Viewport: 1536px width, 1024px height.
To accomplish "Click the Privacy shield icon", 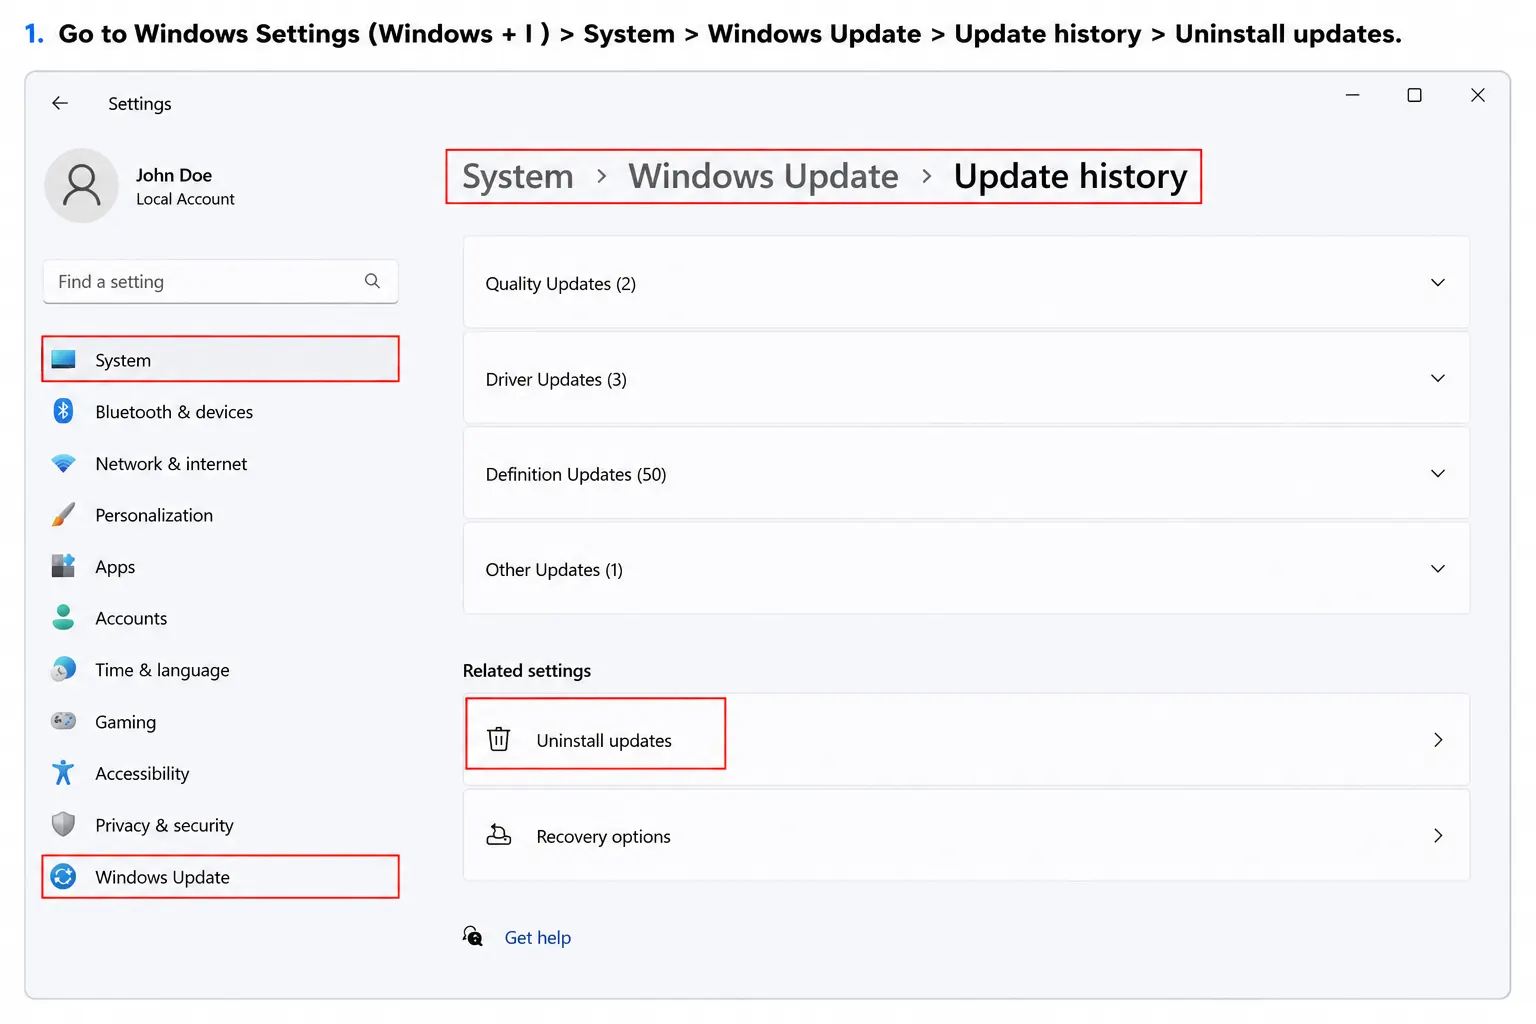I will pos(63,824).
